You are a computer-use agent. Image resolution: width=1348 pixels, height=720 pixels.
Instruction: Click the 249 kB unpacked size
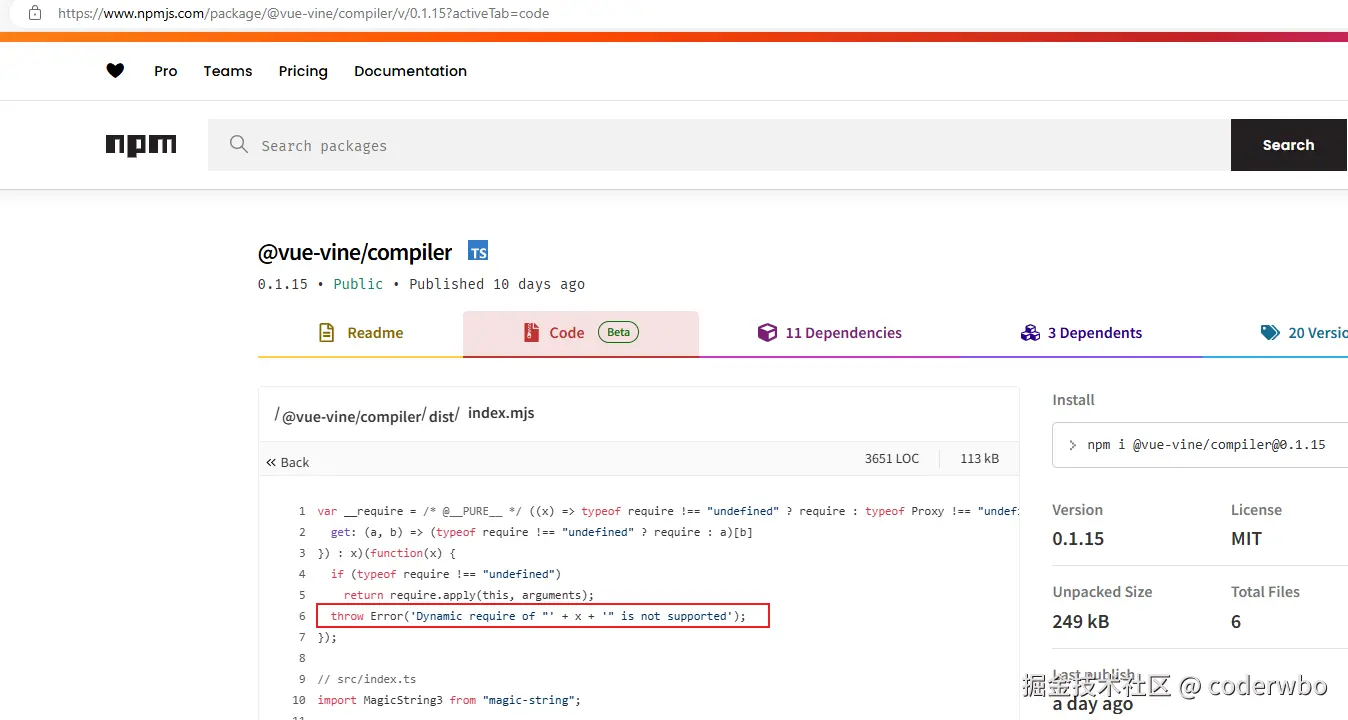pos(1081,621)
